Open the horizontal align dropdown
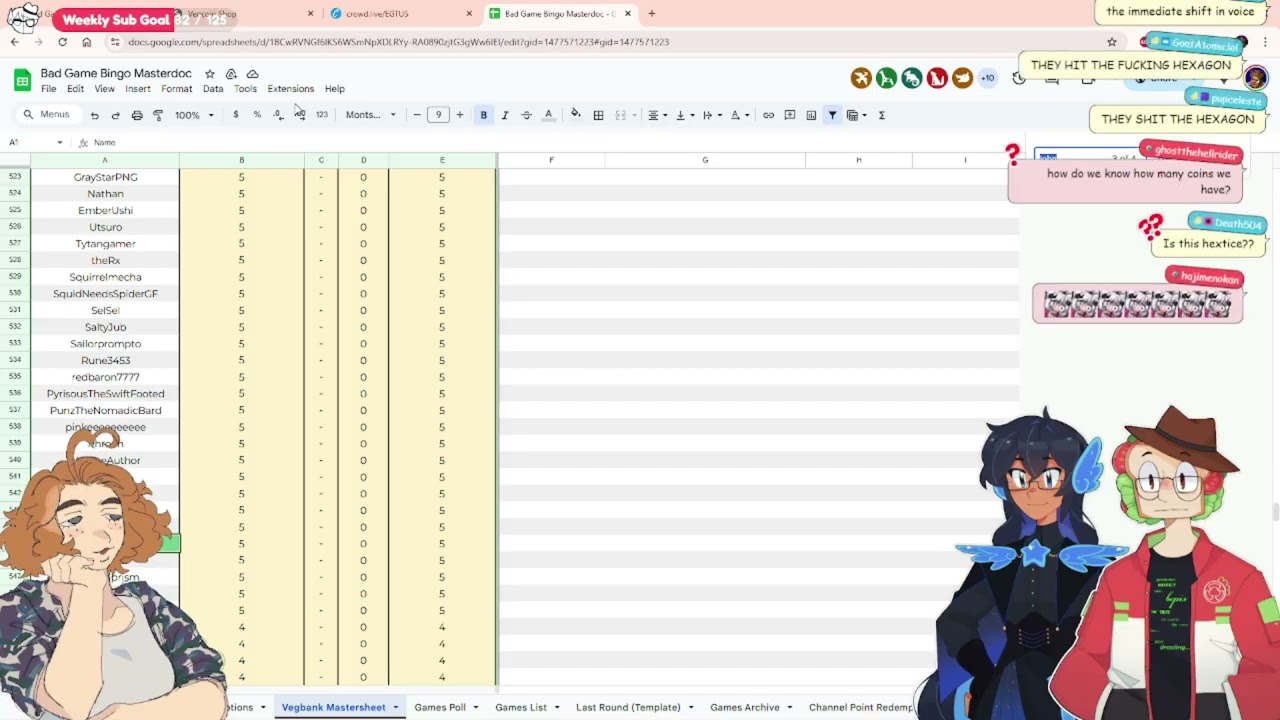The width and height of the screenshot is (1280, 720). 657,115
